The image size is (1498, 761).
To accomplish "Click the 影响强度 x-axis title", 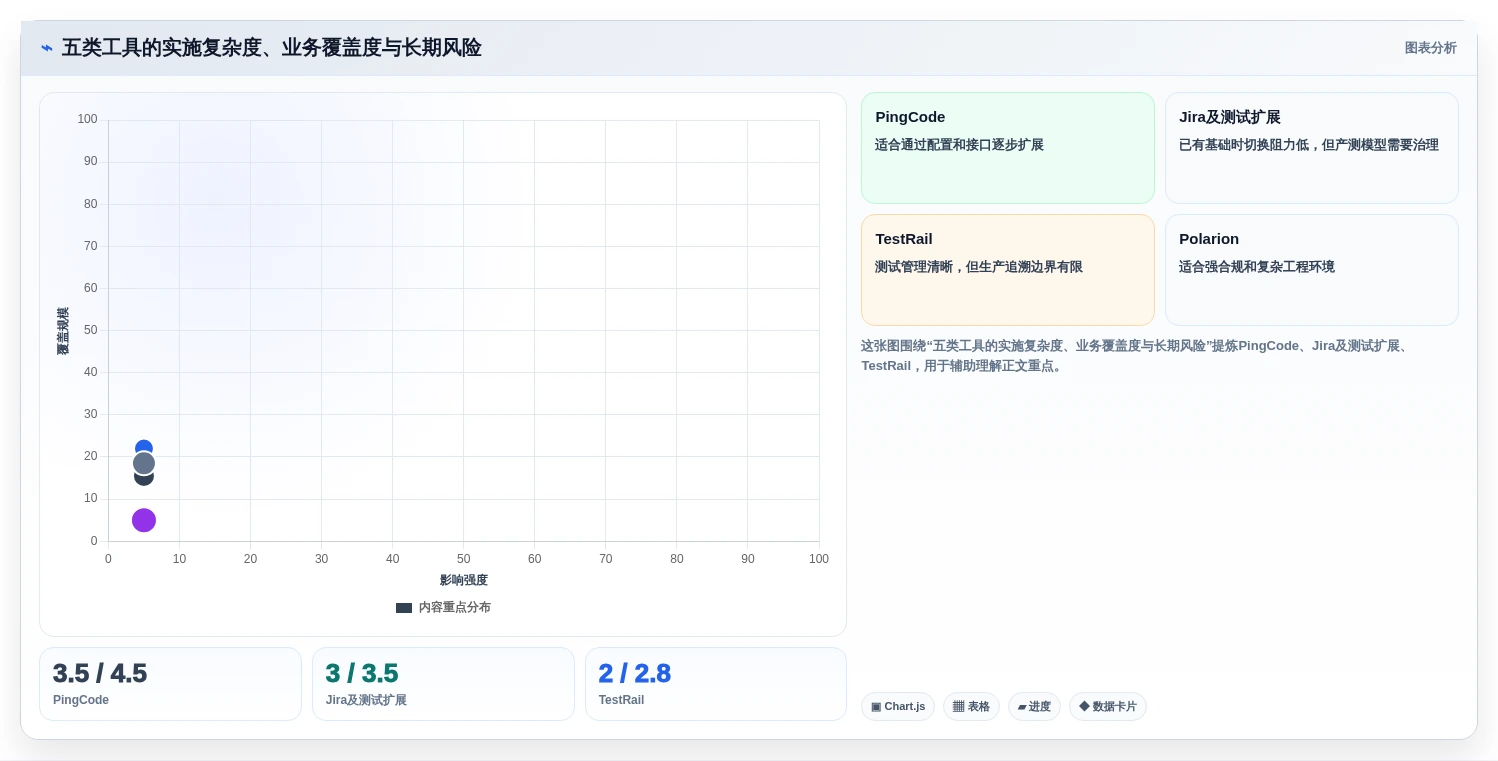I will click(x=464, y=580).
